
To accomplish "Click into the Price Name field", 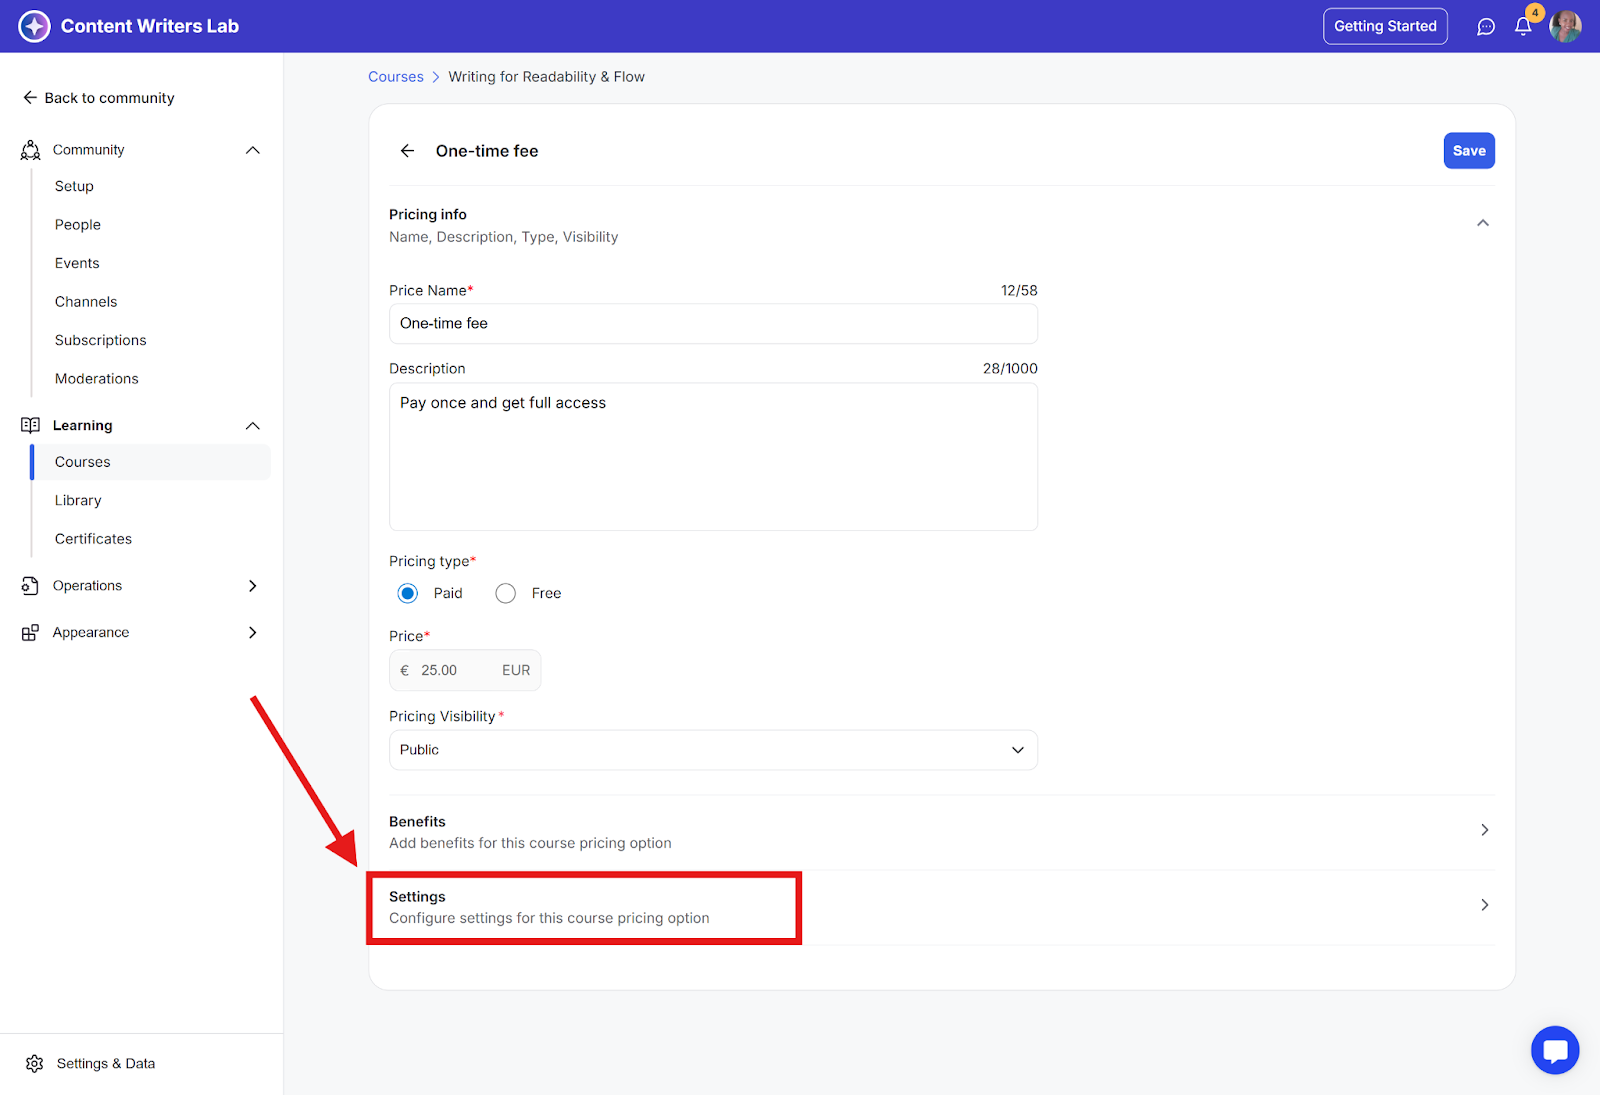I will (712, 324).
